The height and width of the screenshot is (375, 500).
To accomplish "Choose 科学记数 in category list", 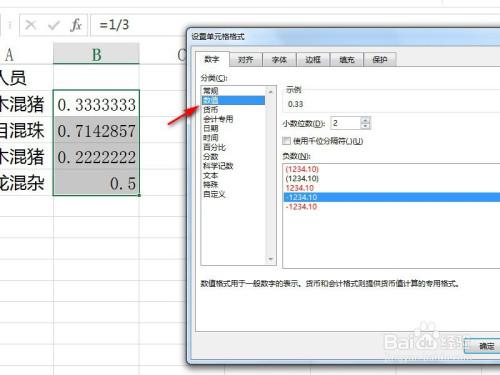I will point(233,166).
